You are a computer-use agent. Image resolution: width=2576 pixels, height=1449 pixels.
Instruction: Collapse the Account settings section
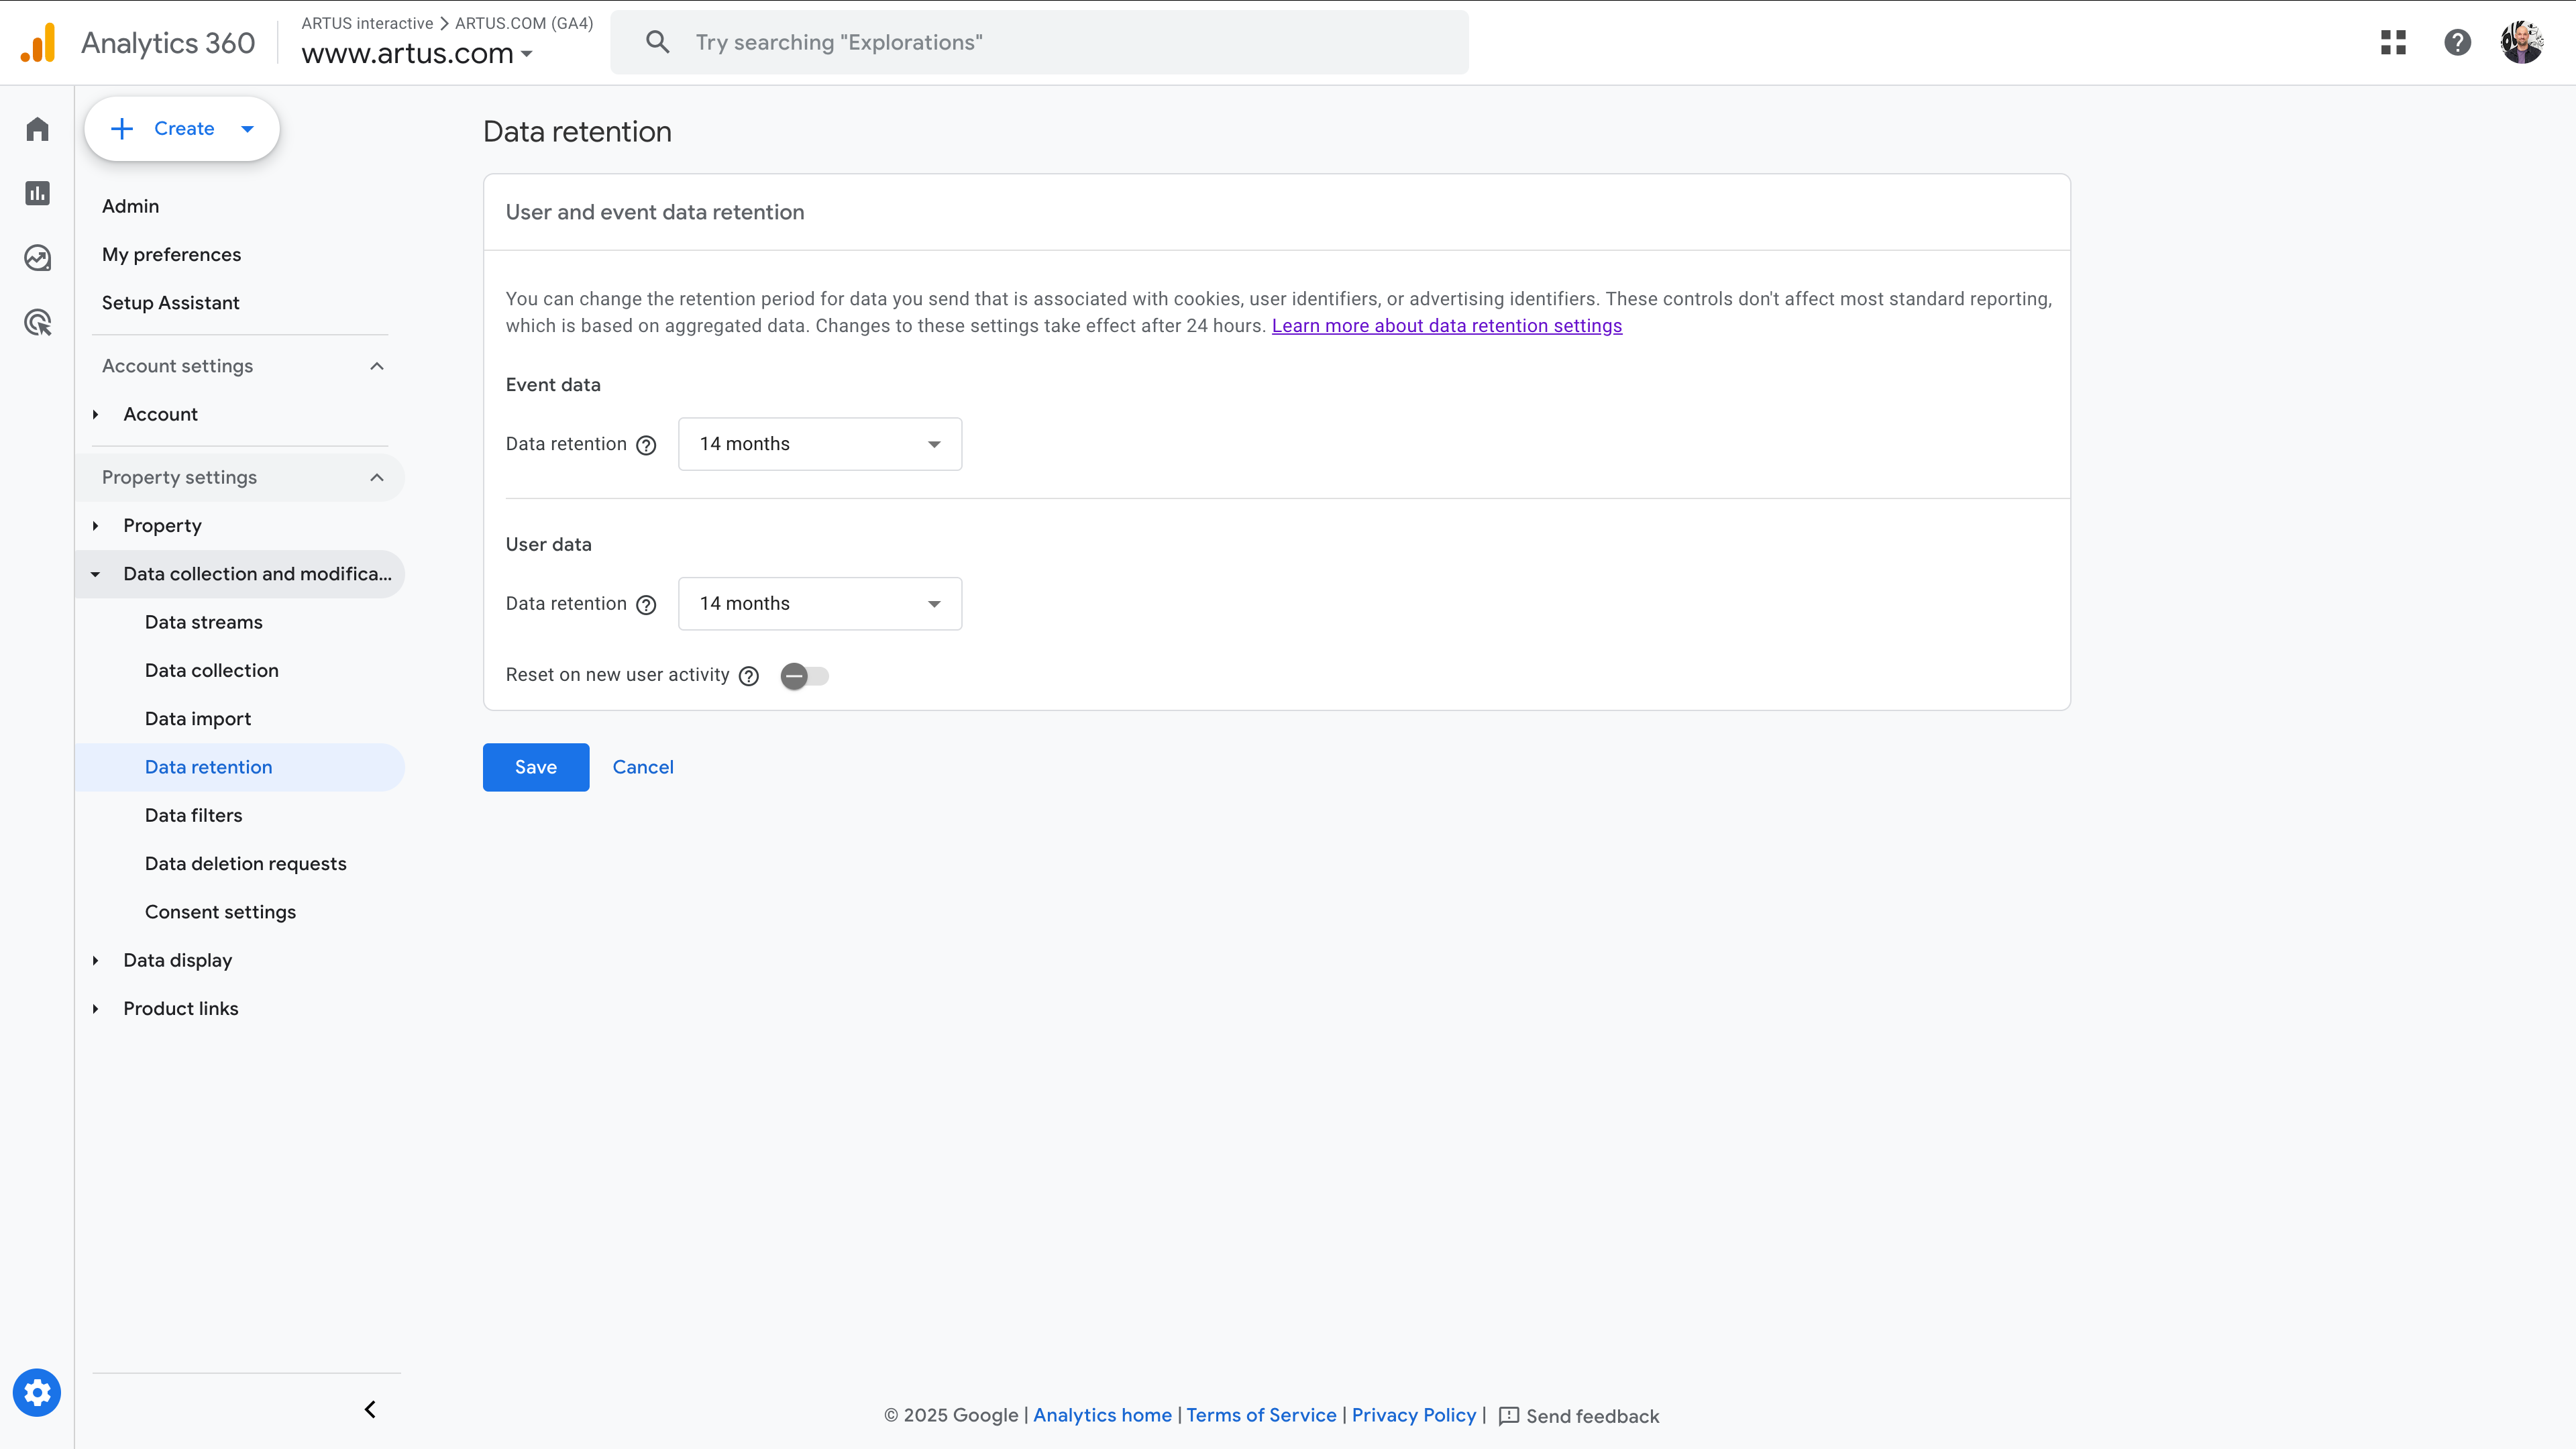coord(376,366)
